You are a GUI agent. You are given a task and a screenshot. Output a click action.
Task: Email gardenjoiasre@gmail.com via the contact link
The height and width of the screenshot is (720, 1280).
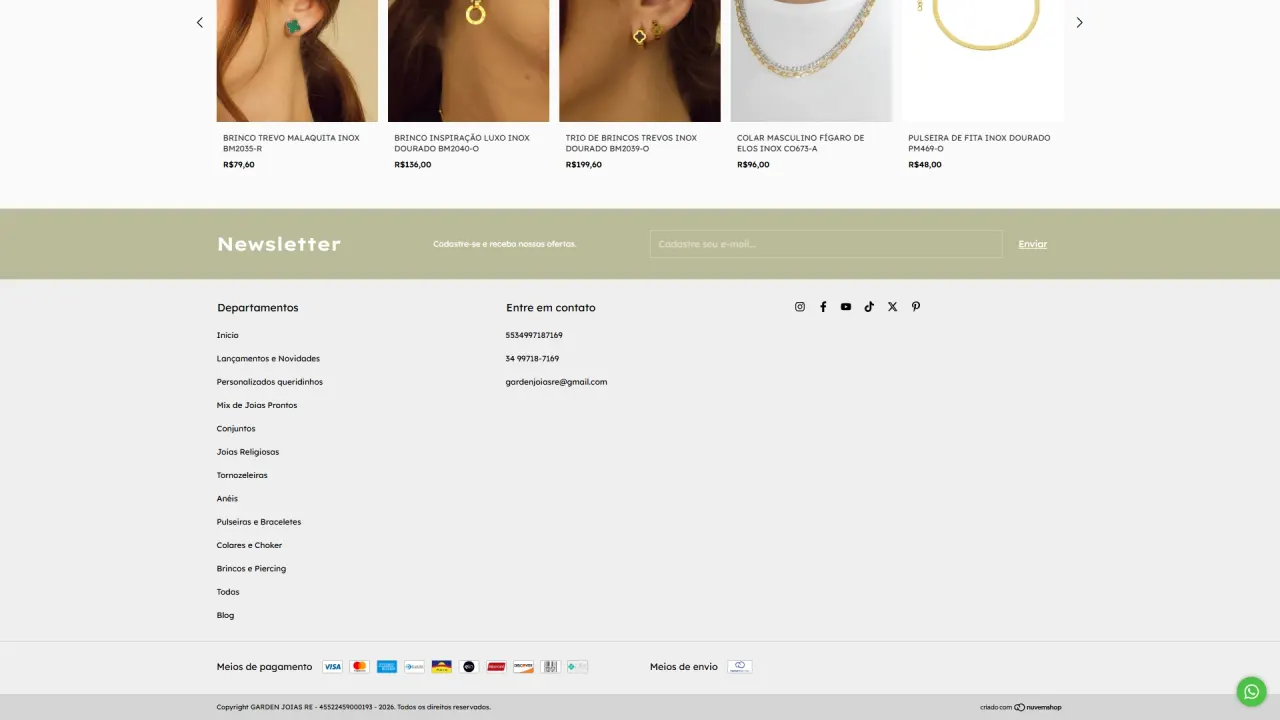[x=556, y=382]
